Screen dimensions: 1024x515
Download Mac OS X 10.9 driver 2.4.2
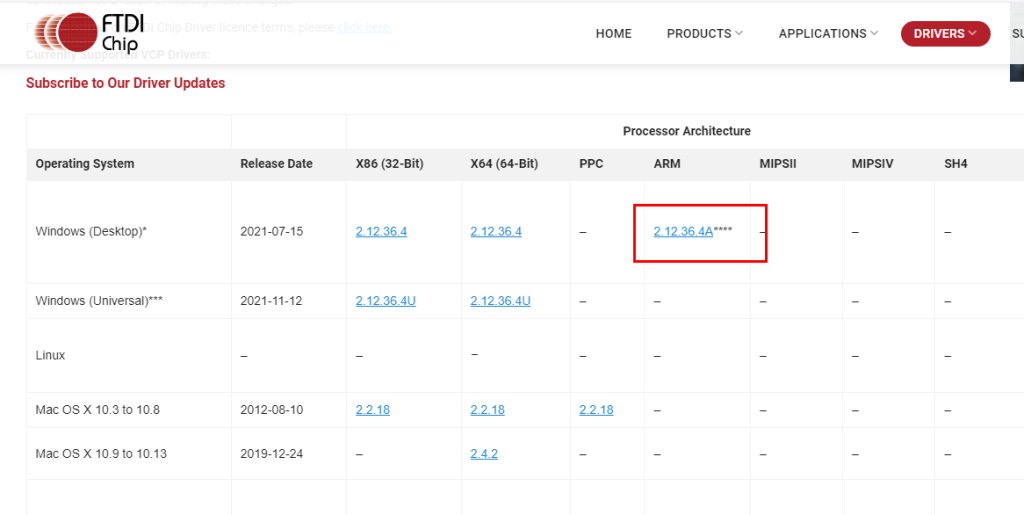click(x=484, y=454)
